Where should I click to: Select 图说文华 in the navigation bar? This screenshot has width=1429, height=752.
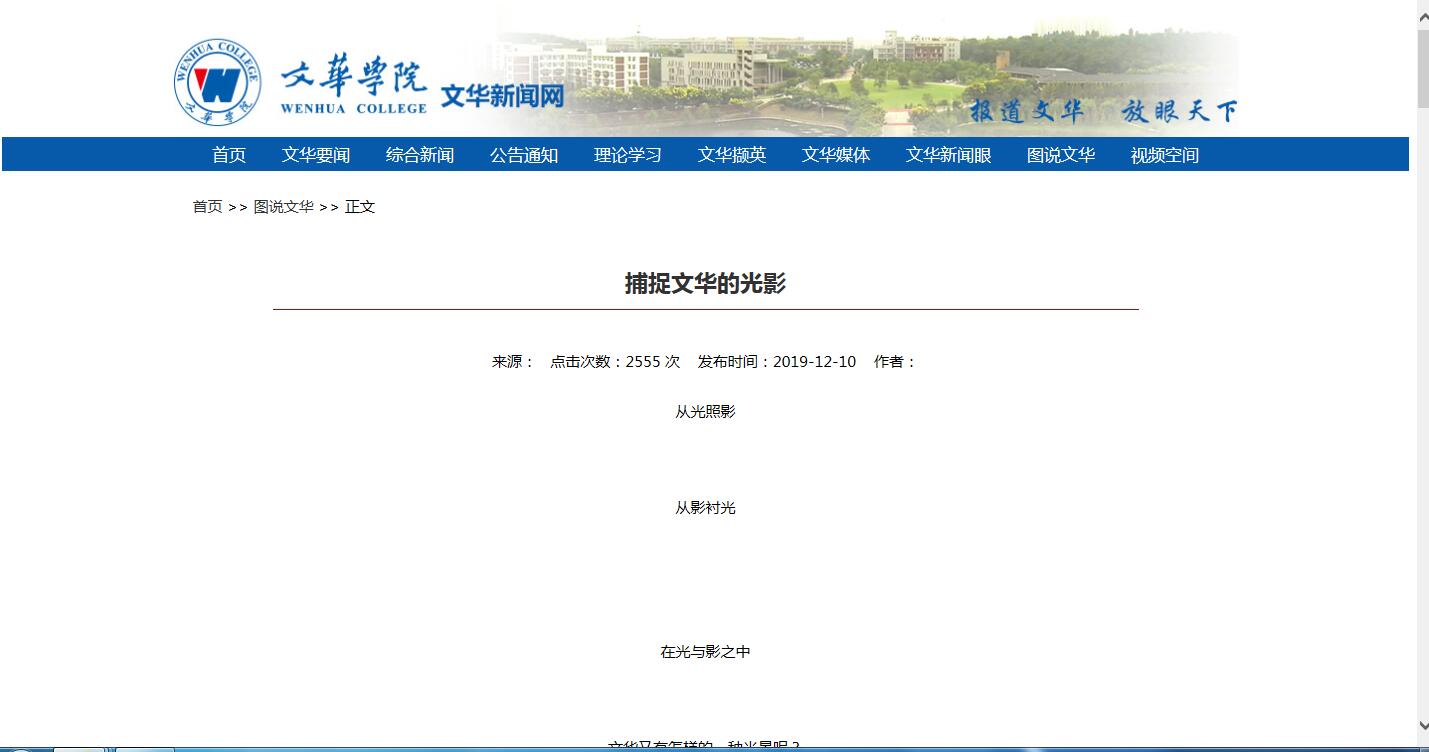1061,155
